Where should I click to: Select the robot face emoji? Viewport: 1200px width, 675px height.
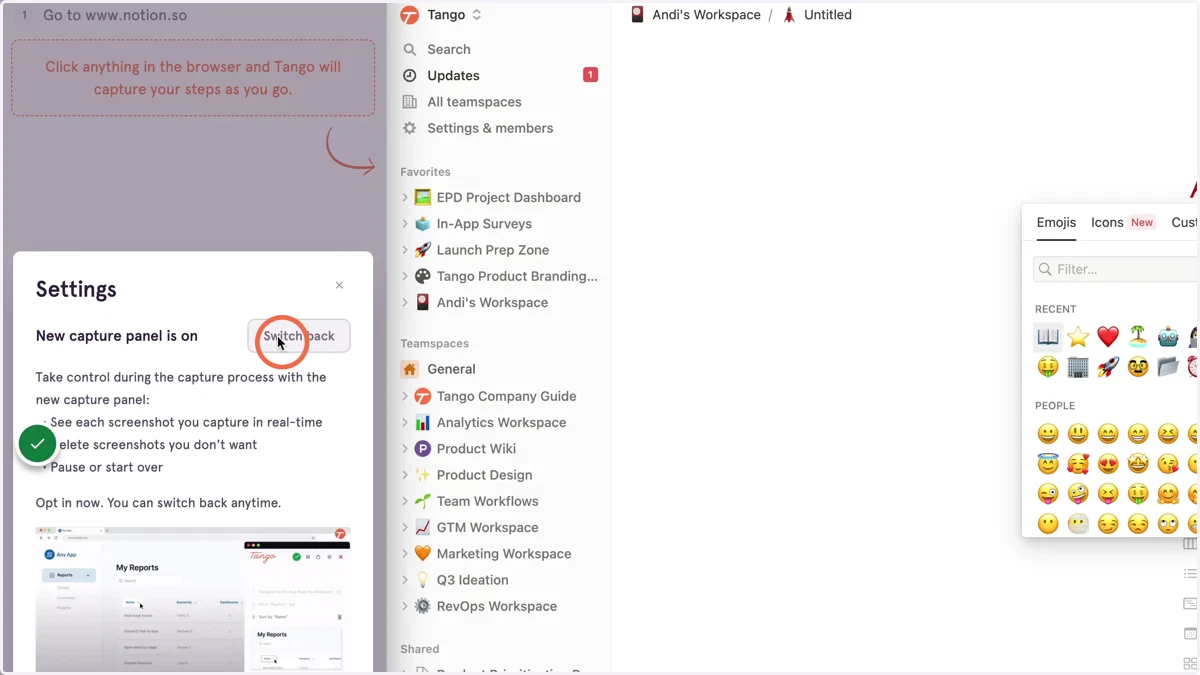coord(1168,337)
